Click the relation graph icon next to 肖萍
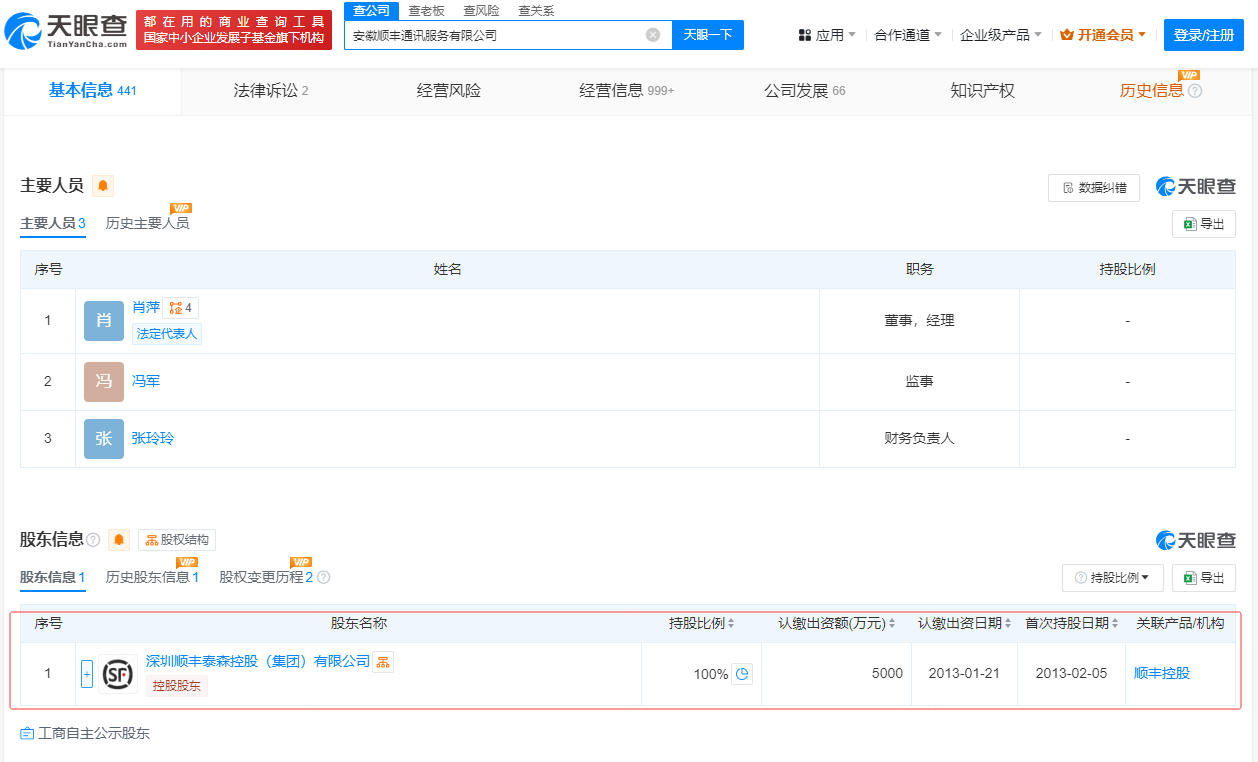Image resolution: width=1258 pixels, height=762 pixels. [180, 308]
